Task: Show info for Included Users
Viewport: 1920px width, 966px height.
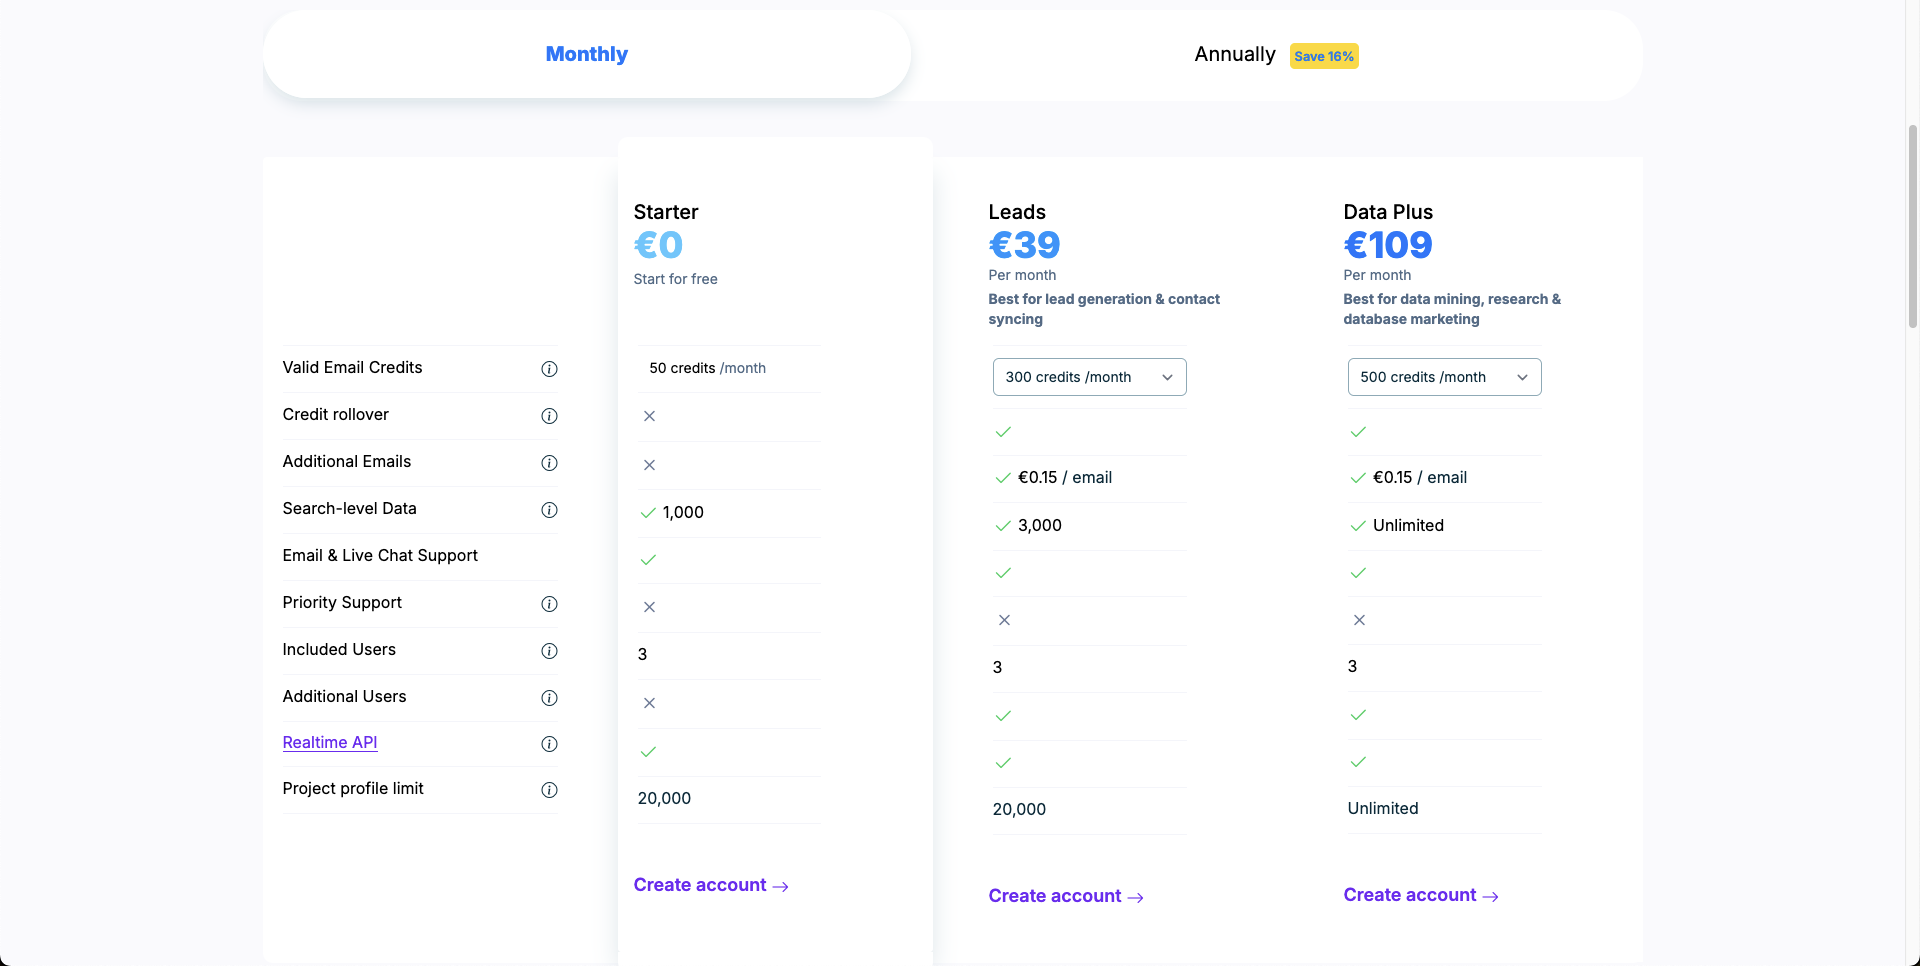Action: point(549,651)
